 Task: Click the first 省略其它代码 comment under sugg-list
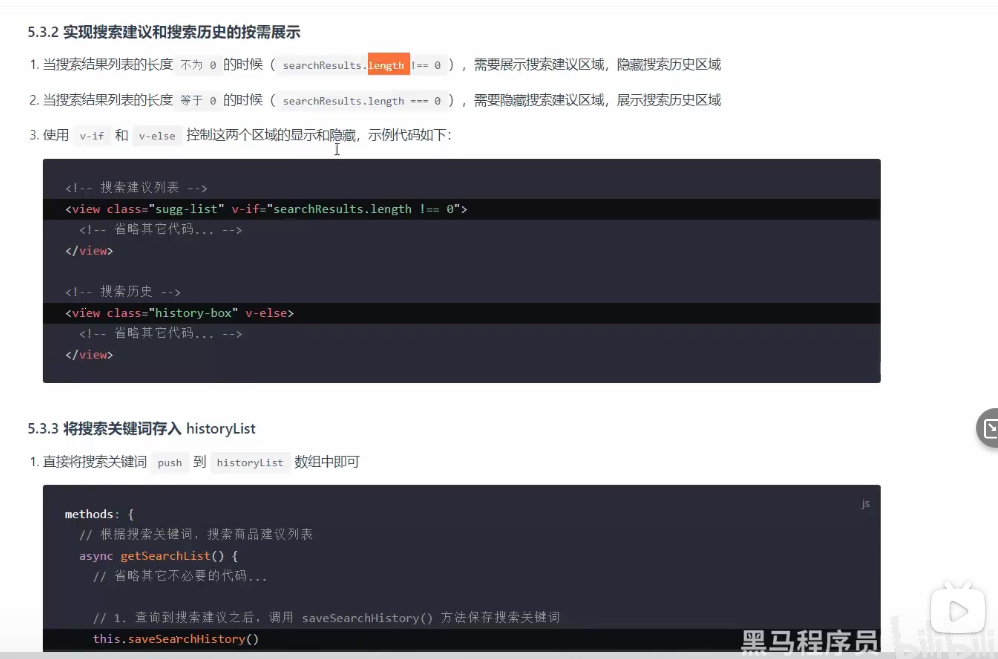(x=160, y=229)
